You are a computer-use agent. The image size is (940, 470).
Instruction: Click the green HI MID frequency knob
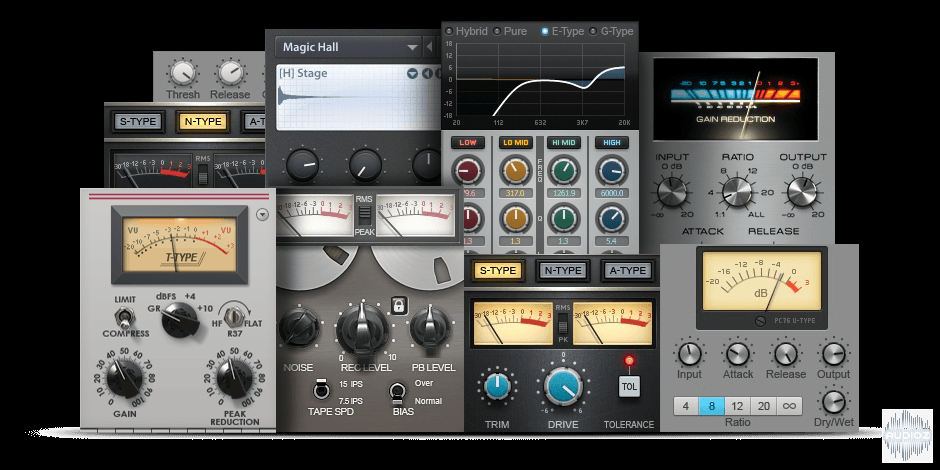[x=564, y=171]
